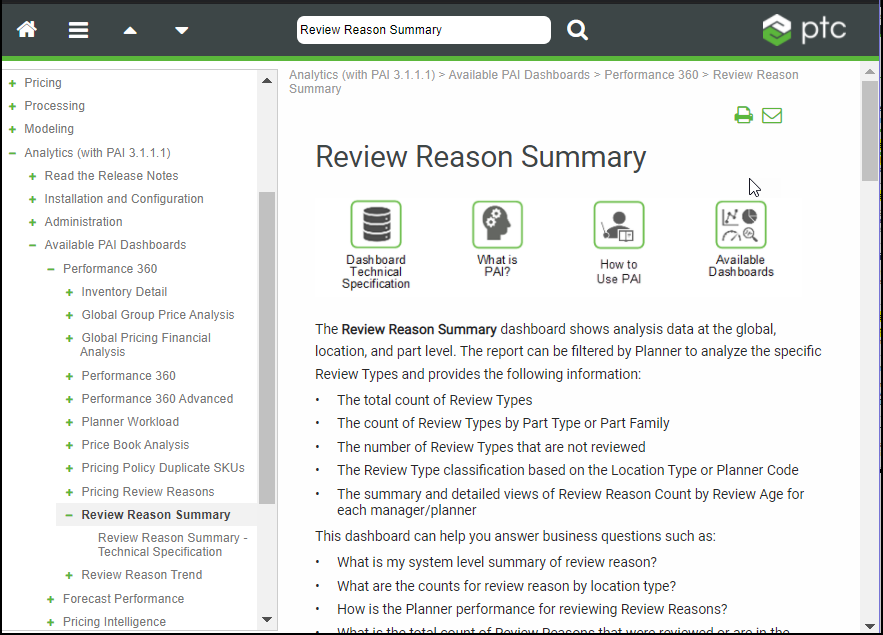Open Pricing Policy Duplicate SKUs topic
883x635 pixels.
pyautogui.click(x=163, y=468)
